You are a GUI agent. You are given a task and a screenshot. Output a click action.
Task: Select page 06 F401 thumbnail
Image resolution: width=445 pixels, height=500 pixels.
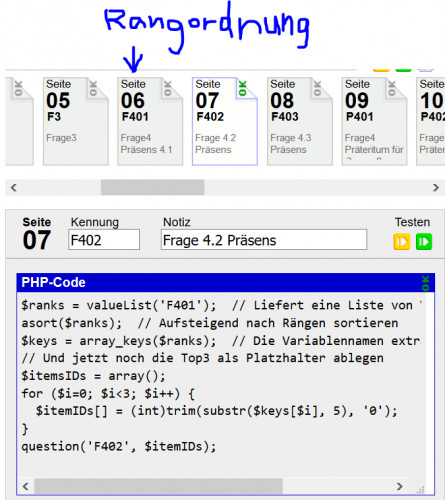(150, 121)
